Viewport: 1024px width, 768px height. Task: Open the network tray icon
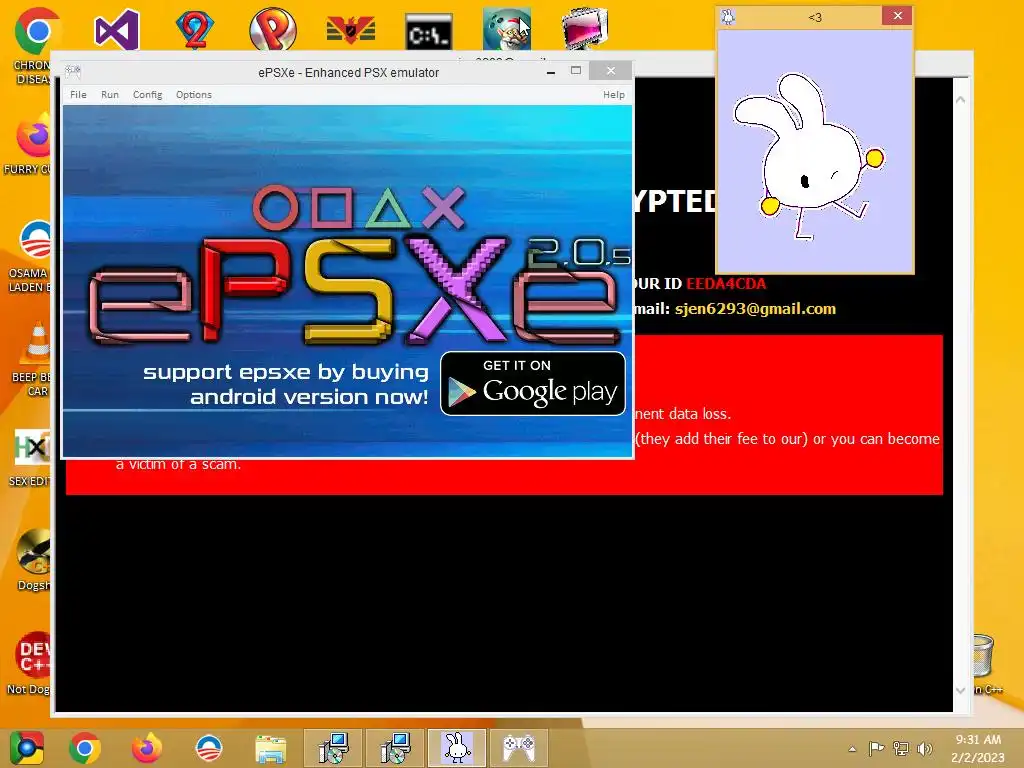901,748
